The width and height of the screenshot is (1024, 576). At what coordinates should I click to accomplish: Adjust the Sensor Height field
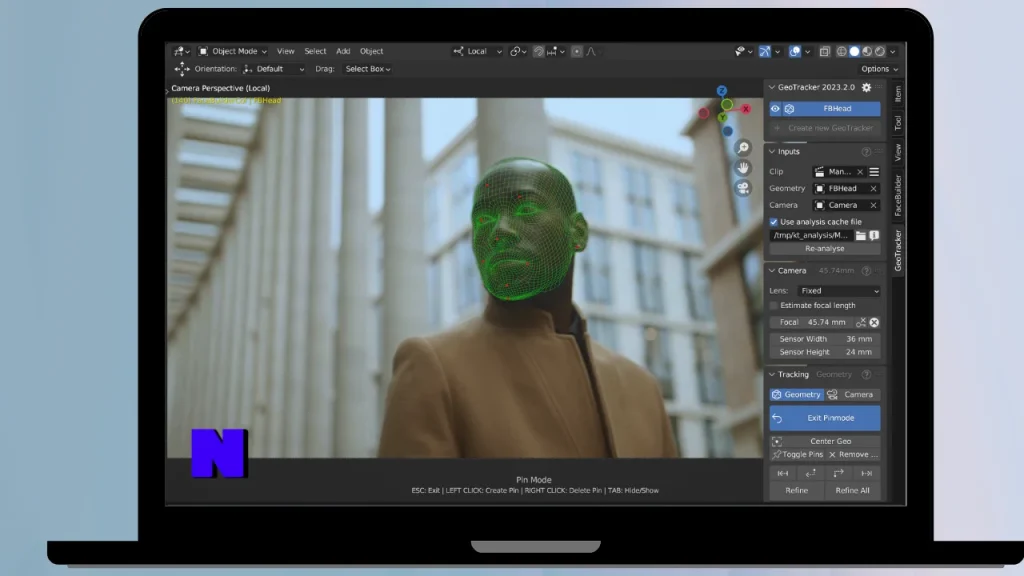(x=825, y=352)
